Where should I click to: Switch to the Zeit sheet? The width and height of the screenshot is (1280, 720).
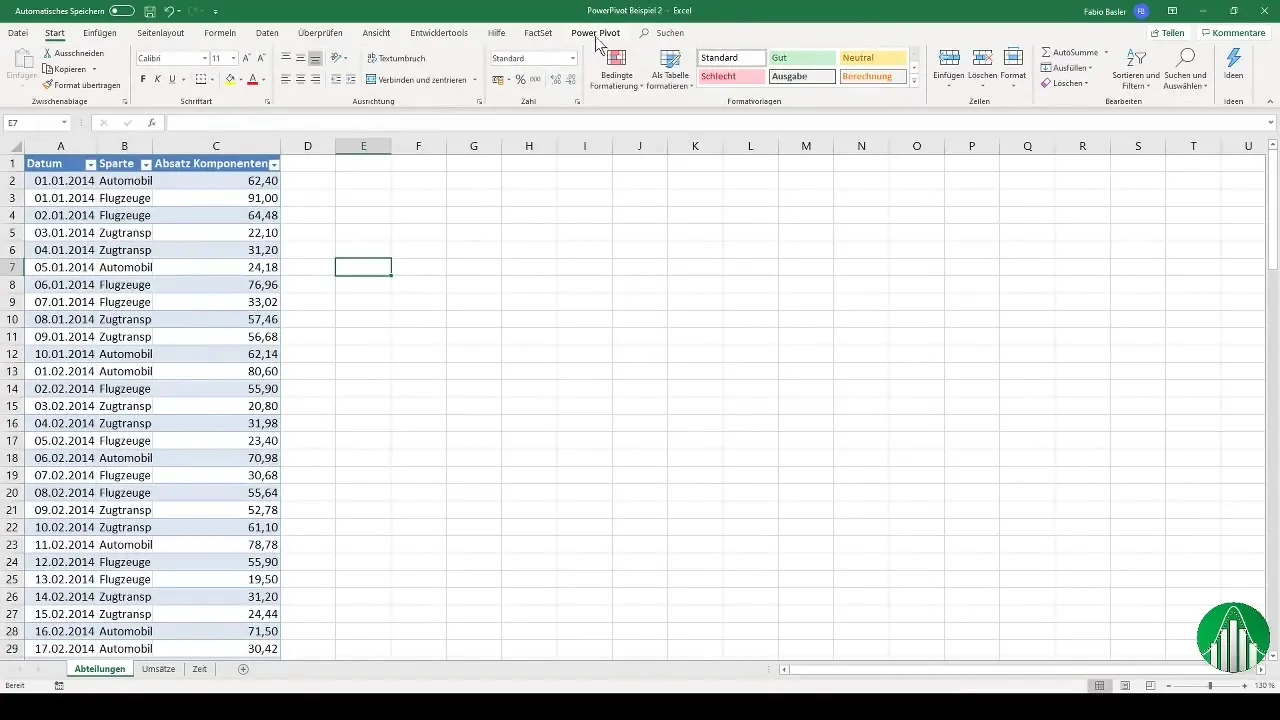pyautogui.click(x=199, y=669)
